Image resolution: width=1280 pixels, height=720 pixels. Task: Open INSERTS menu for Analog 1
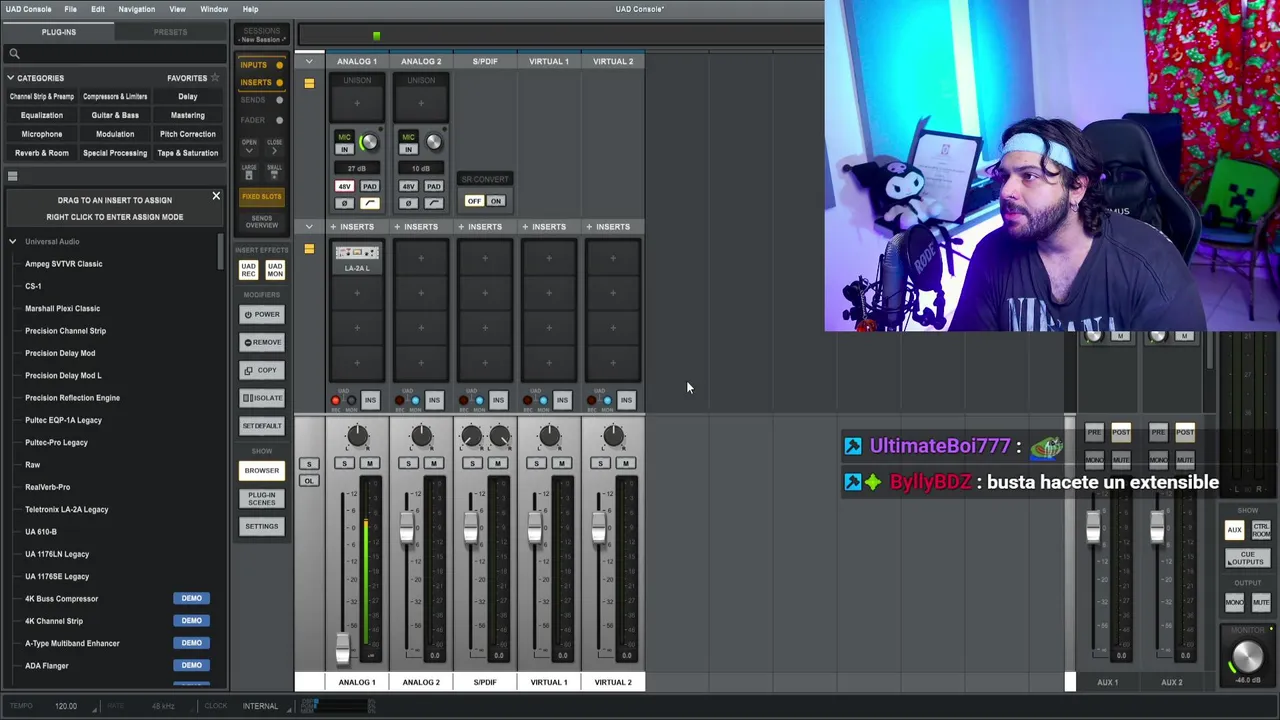(357, 227)
